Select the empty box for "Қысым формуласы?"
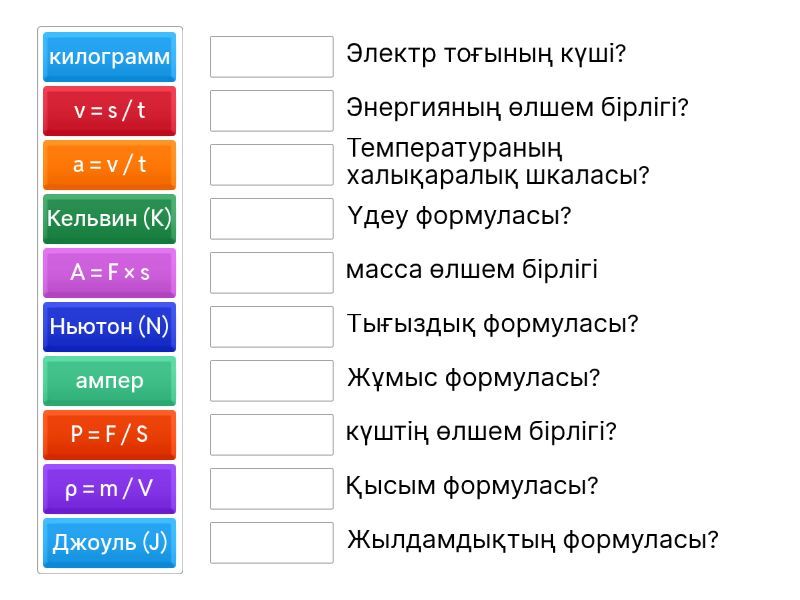This screenshot has width=800, height=600. [x=272, y=489]
